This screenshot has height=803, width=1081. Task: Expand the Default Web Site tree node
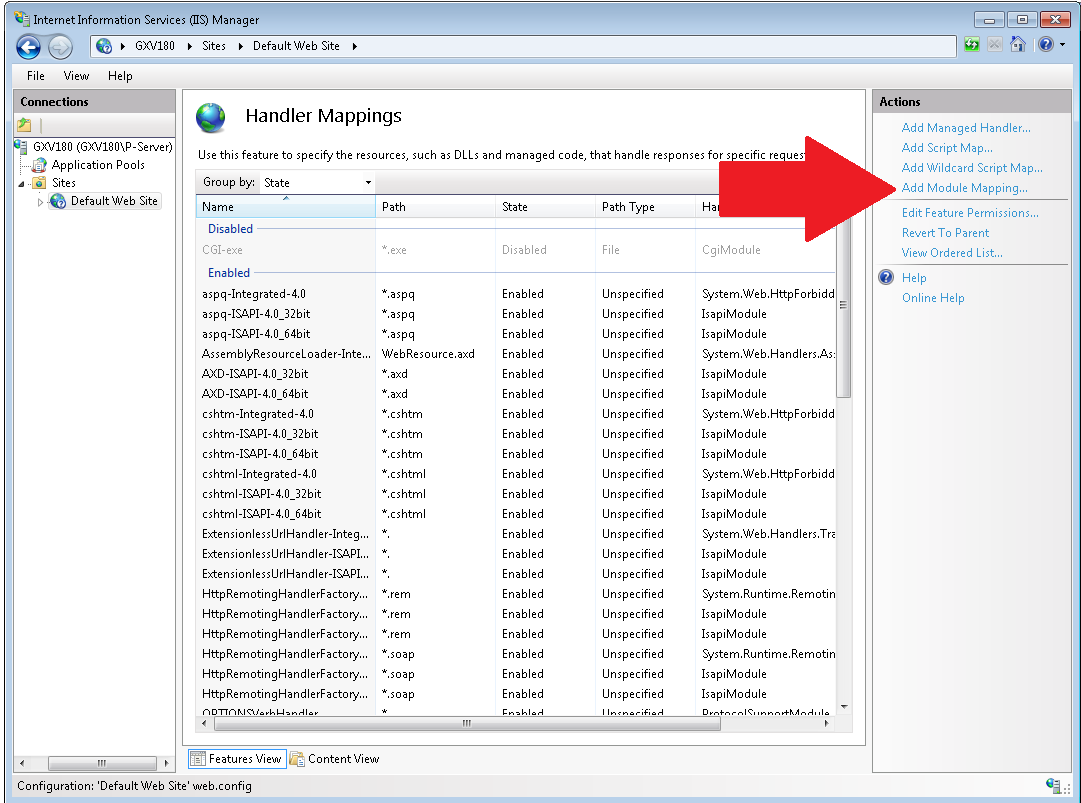point(41,202)
